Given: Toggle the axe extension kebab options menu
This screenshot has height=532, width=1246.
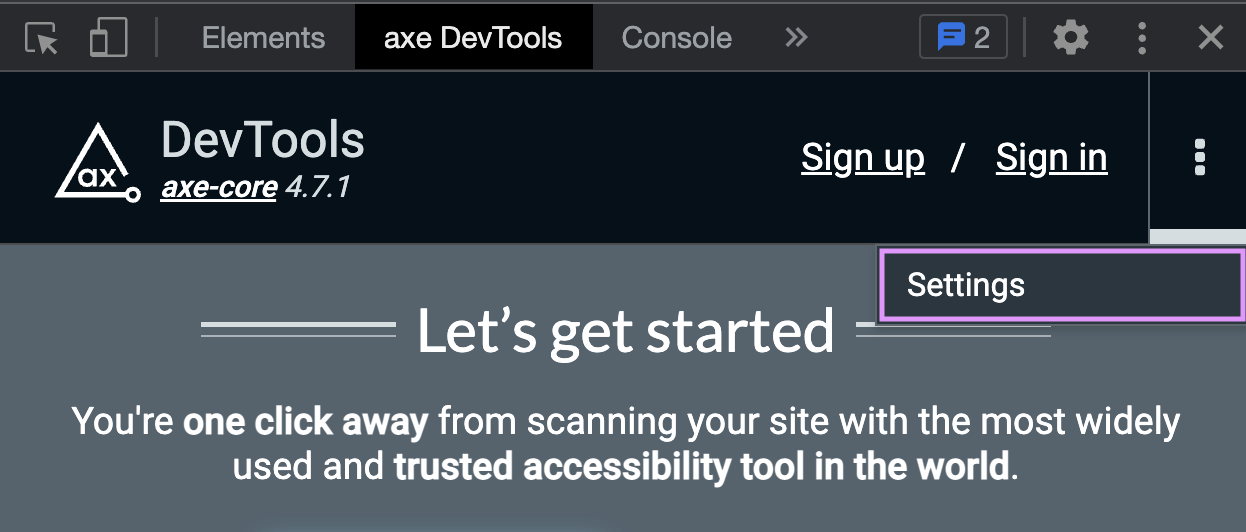Looking at the screenshot, I should 1200,158.
